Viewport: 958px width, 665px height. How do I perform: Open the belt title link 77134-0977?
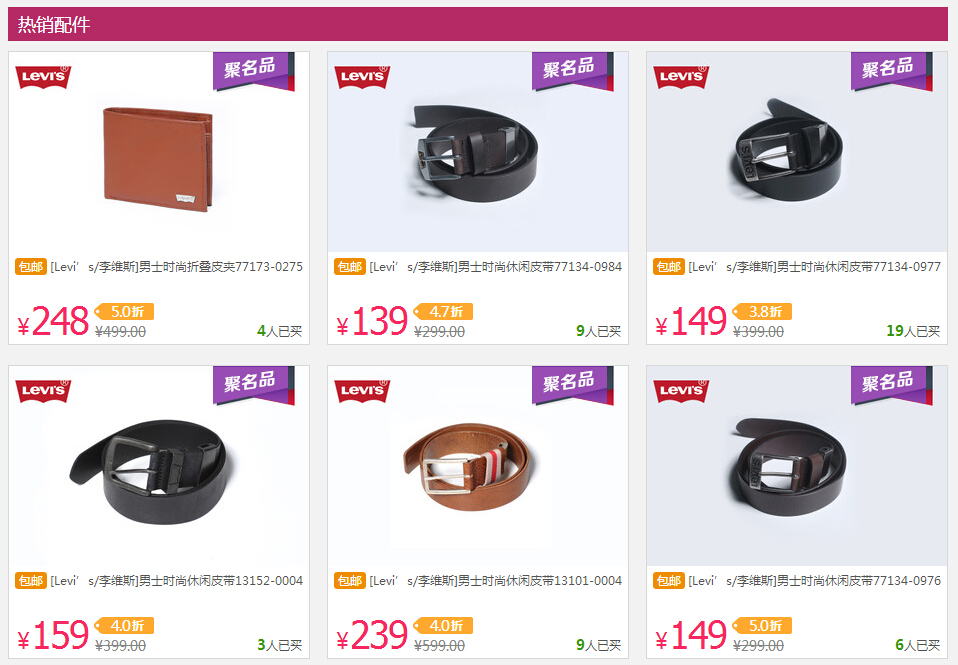[814, 266]
